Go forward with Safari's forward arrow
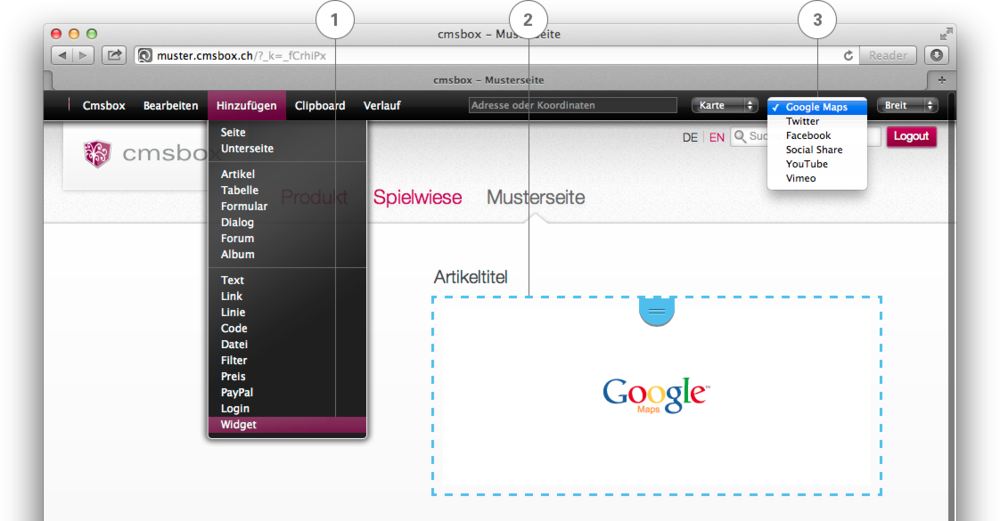Screen dimensions: 1000x521 pos(83,55)
